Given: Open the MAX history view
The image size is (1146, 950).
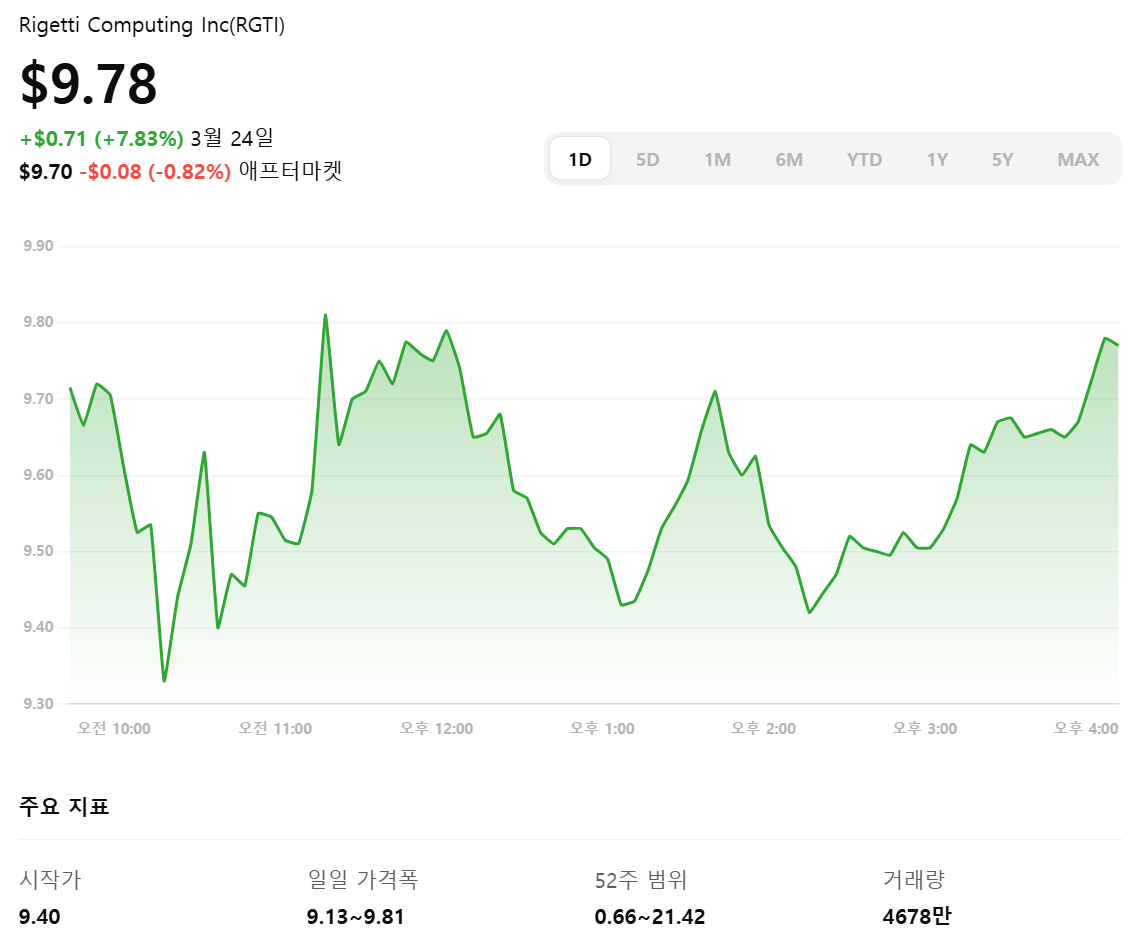Looking at the screenshot, I should (x=1078, y=158).
